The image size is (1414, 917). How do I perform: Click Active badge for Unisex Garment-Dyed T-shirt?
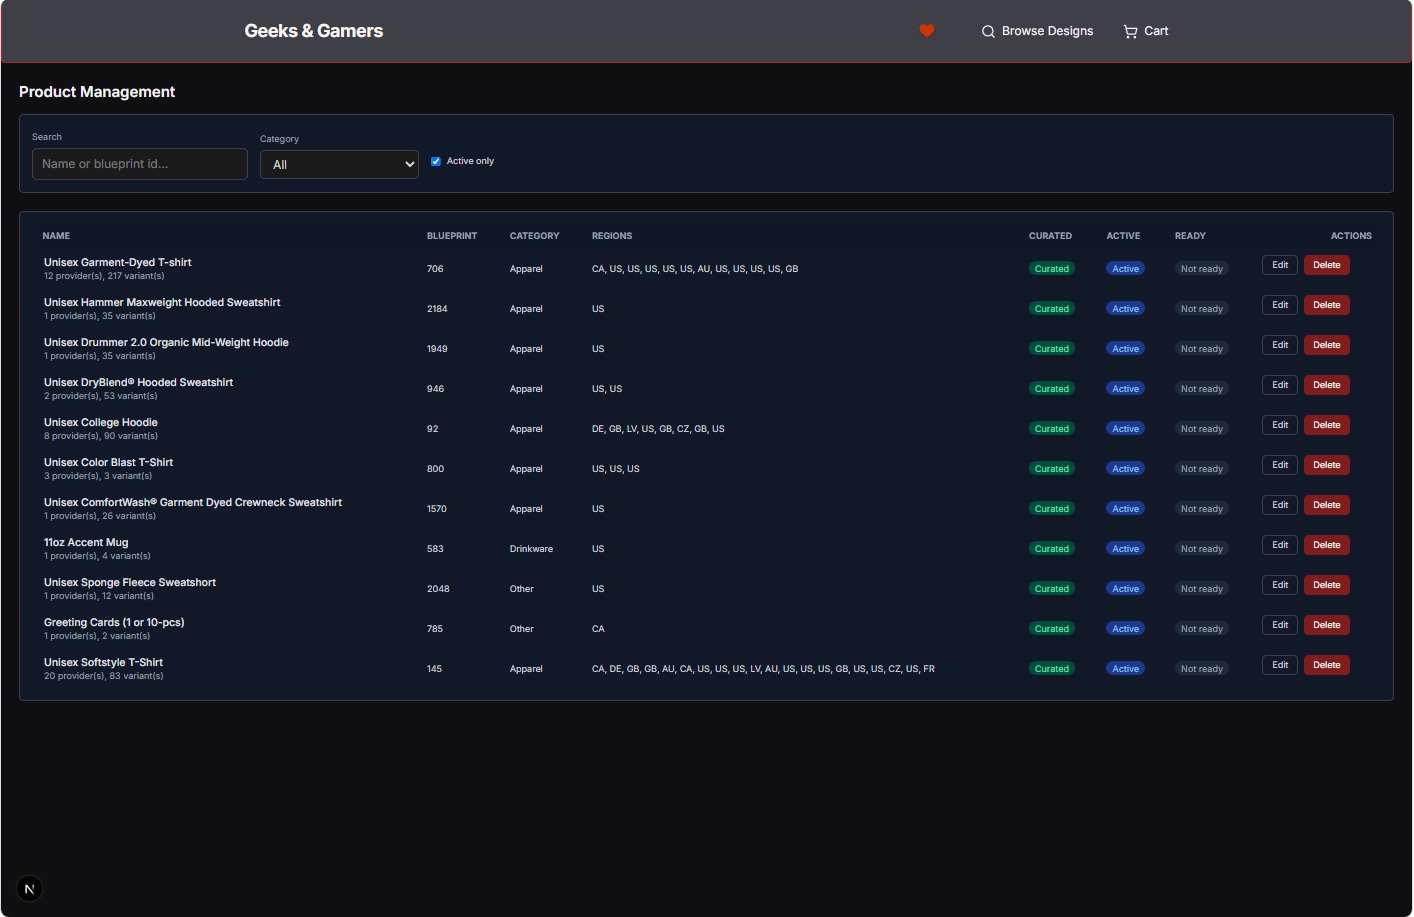coord(1126,269)
